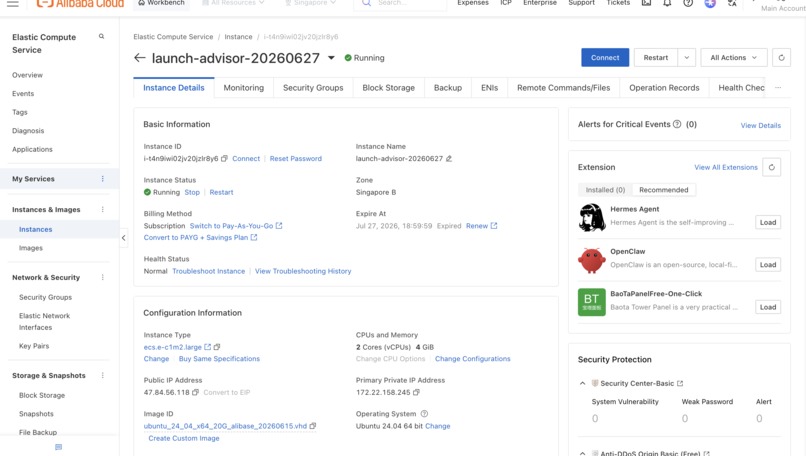Switch to the Monitoring tab
The height and width of the screenshot is (456, 806).
pyautogui.click(x=244, y=88)
